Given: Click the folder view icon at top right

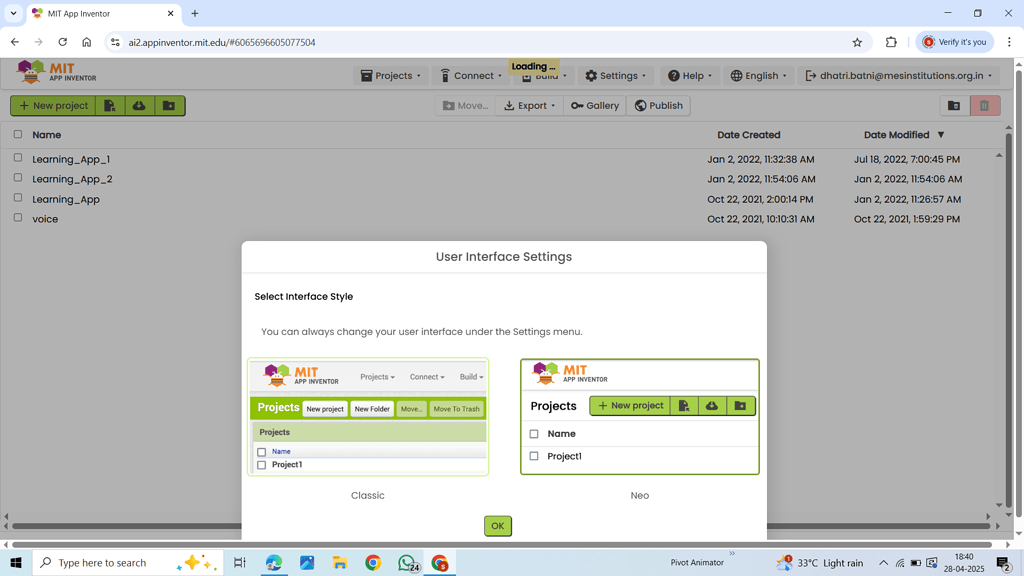Looking at the screenshot, I should [x=953, y=105].
